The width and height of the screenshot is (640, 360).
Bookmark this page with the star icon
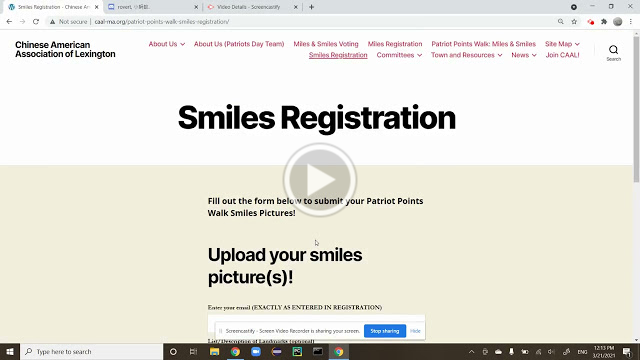click(574, 22)
